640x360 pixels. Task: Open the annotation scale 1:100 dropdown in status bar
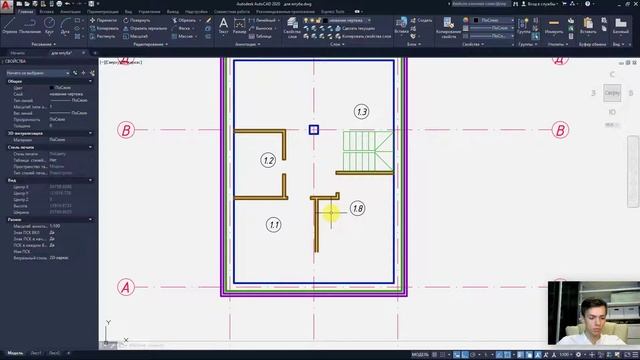pos(565,355)
